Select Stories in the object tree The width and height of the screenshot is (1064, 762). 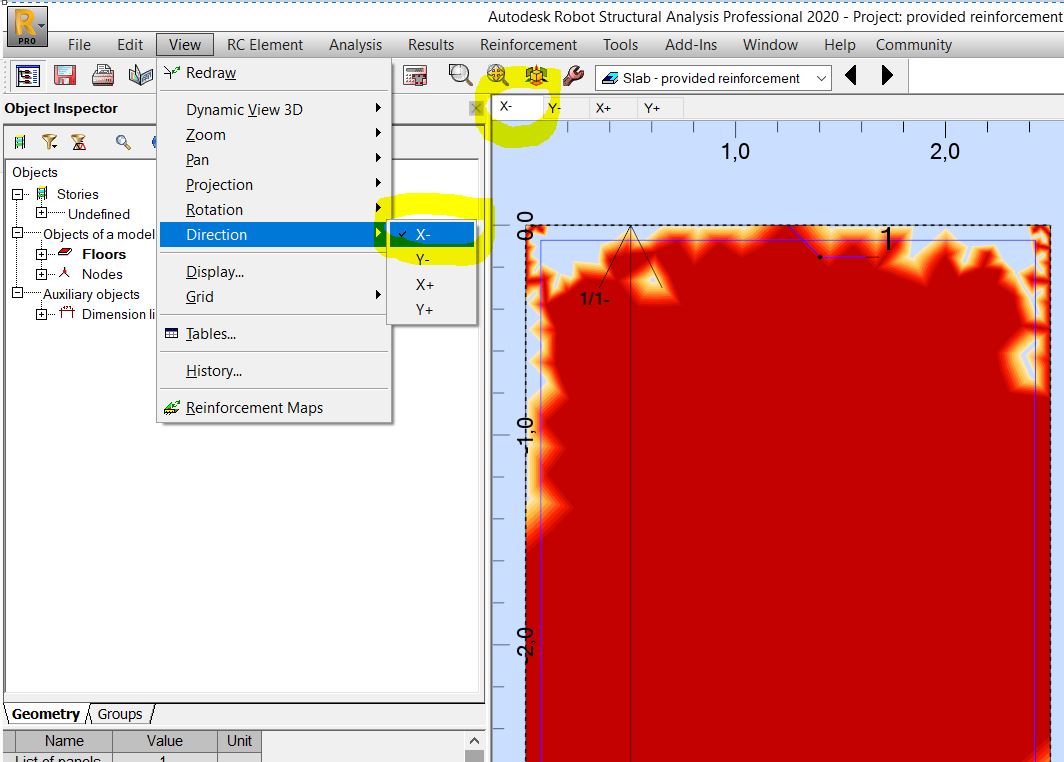click(77, 194)
